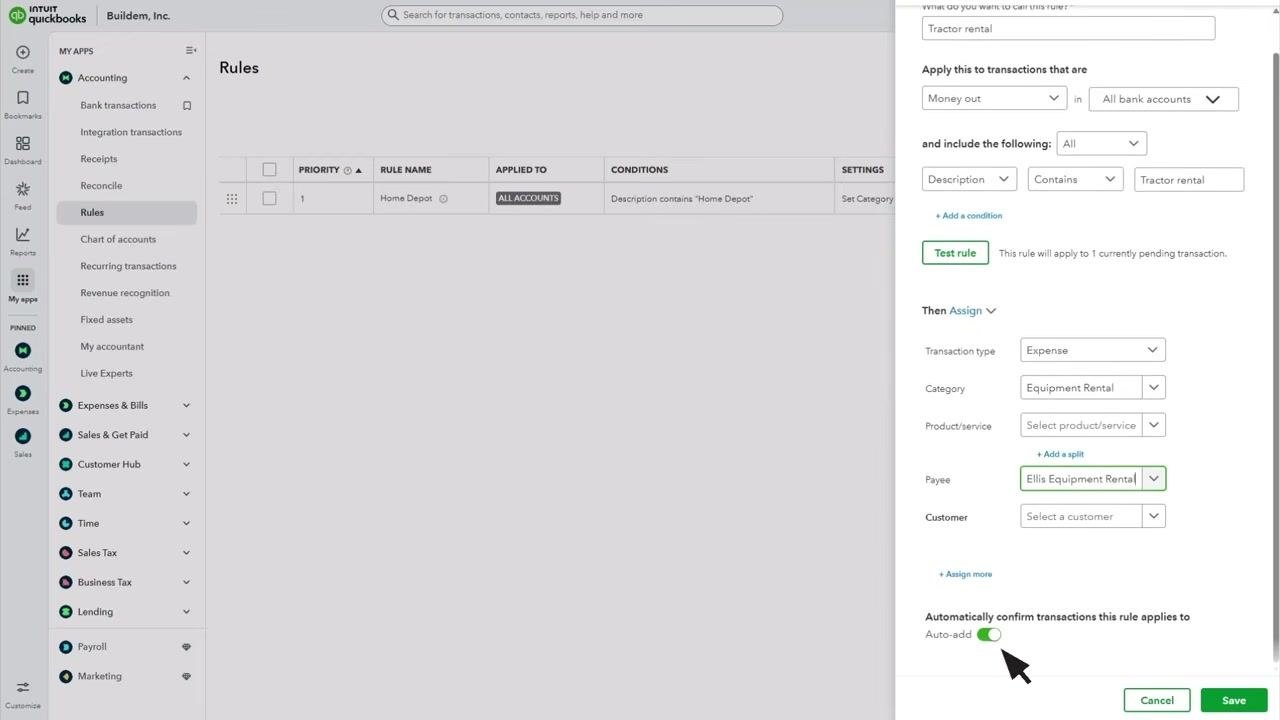Click the top search bar
This screenshot has height=720, width=1280.
point(582,15)
